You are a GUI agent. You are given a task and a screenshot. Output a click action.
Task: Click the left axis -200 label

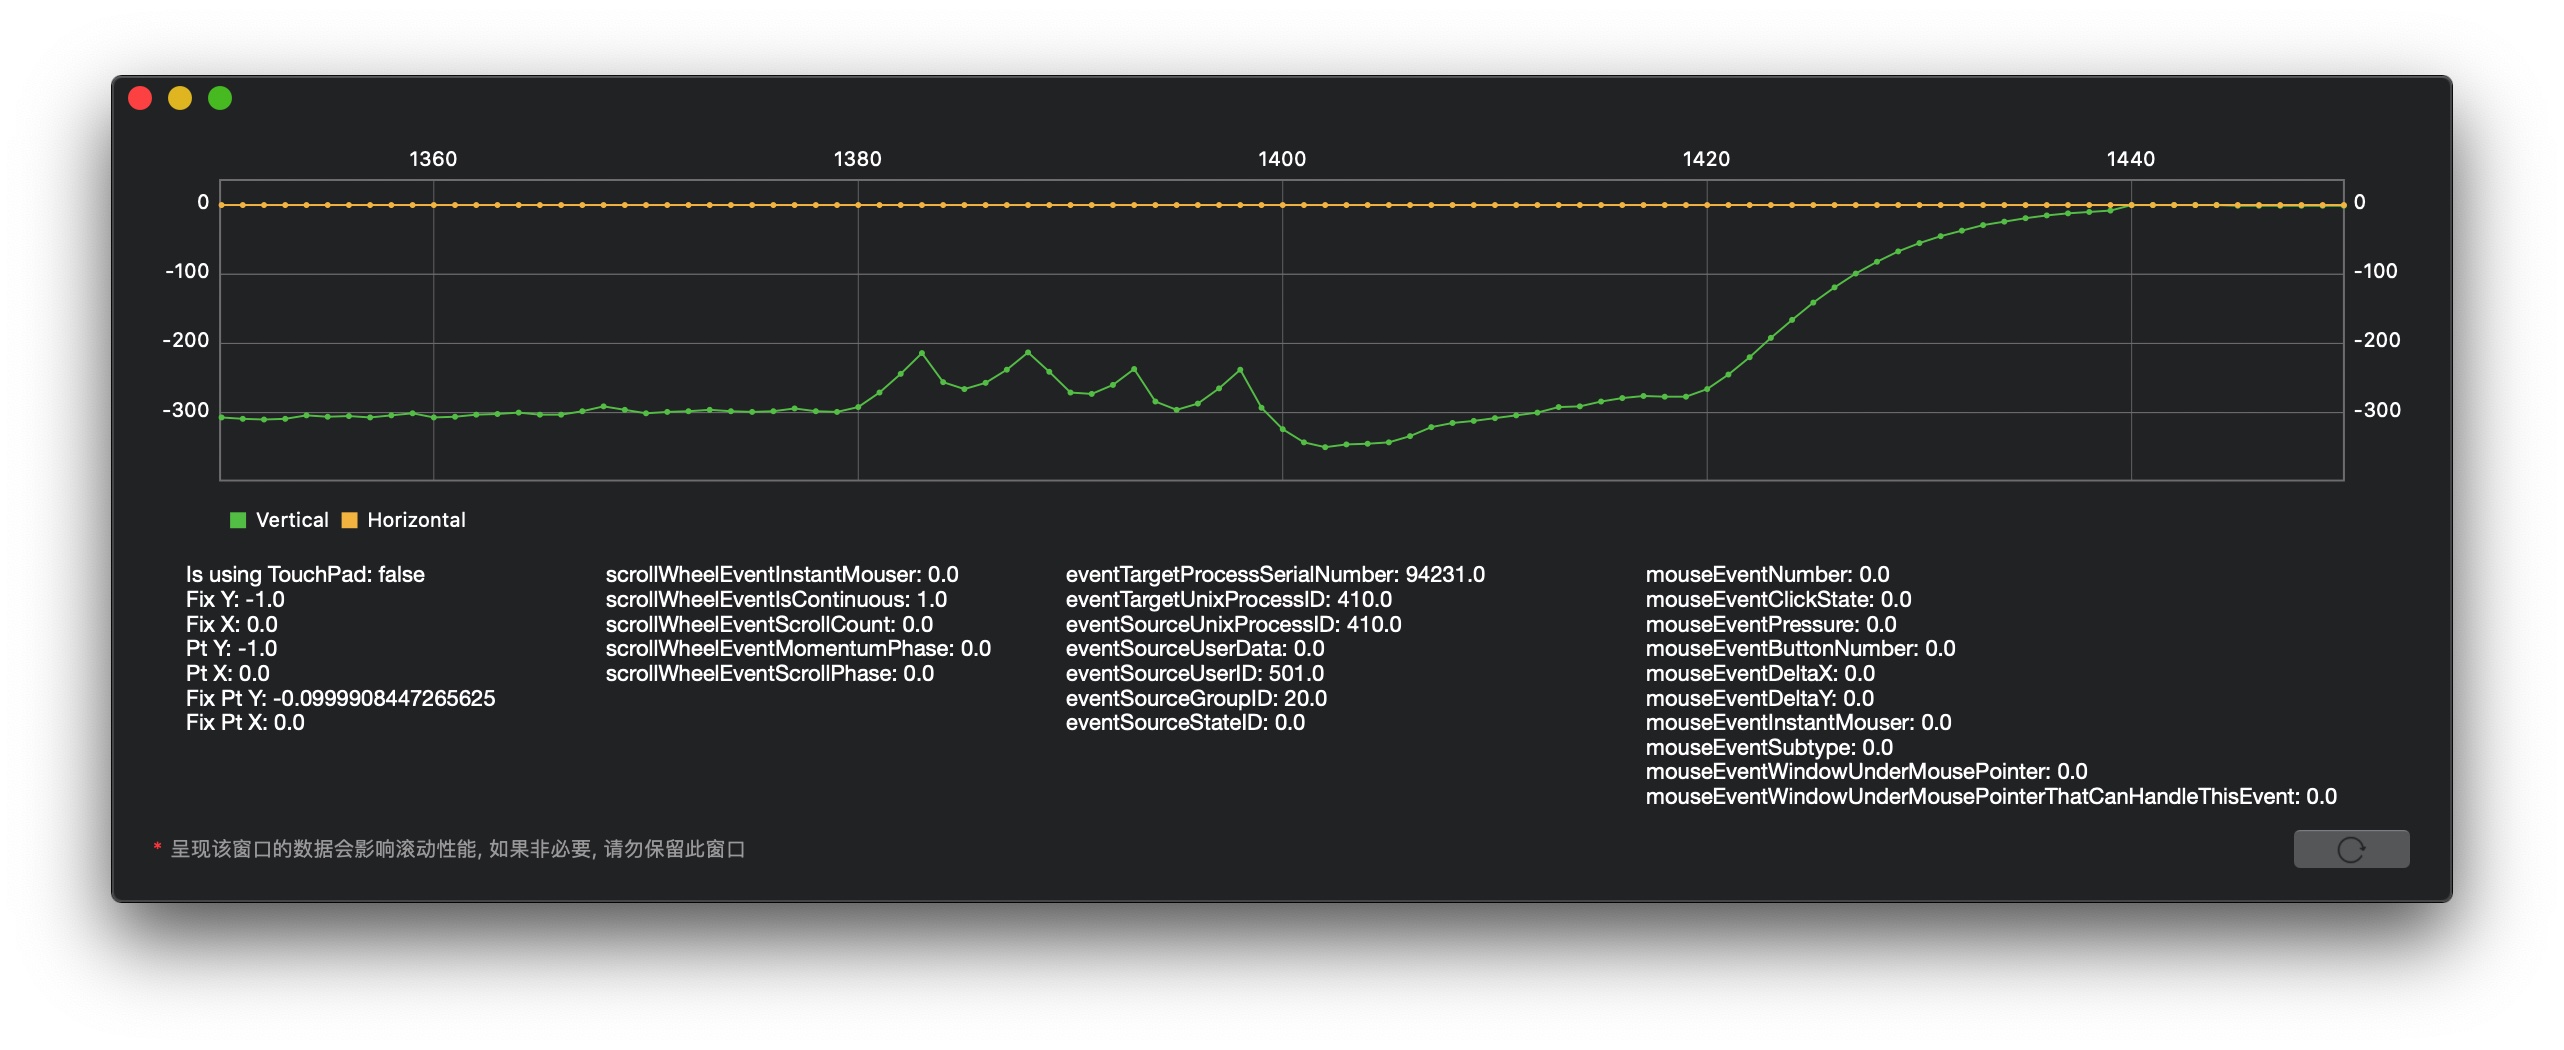click(186, 340)
